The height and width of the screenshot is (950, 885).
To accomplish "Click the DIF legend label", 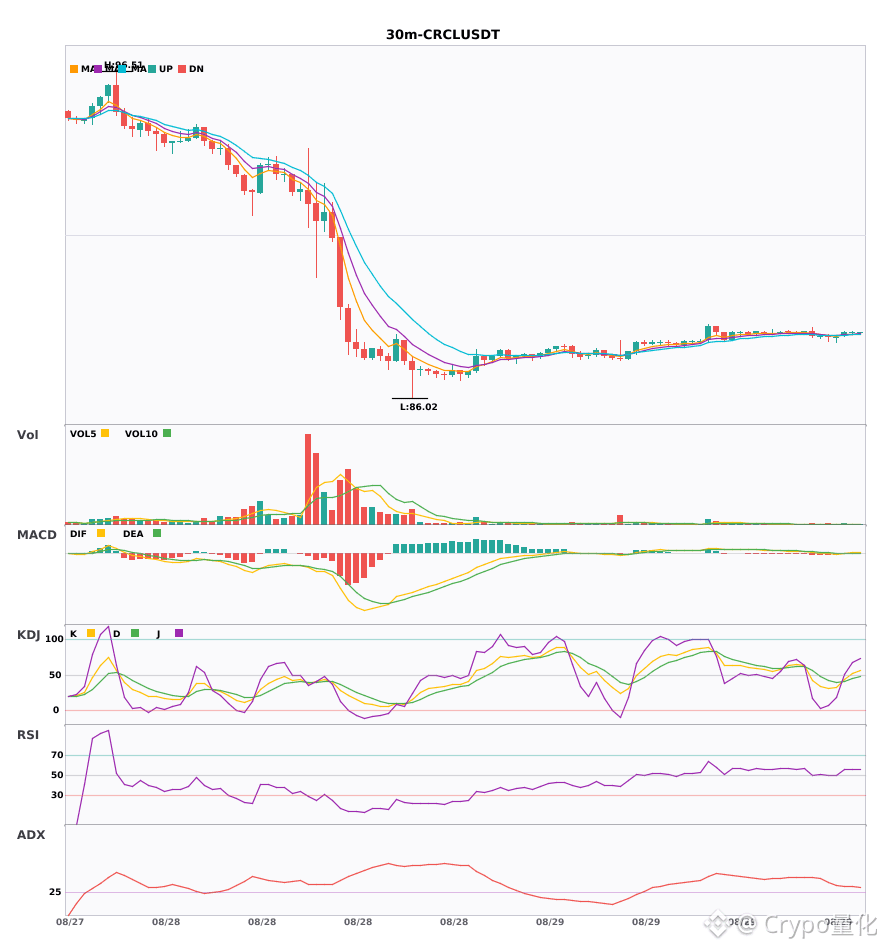I will point(78,534).
